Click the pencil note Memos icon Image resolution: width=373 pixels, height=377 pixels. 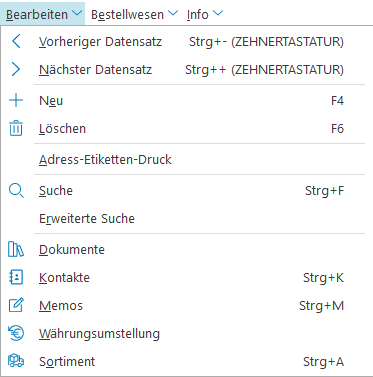[x=16, y=305]
